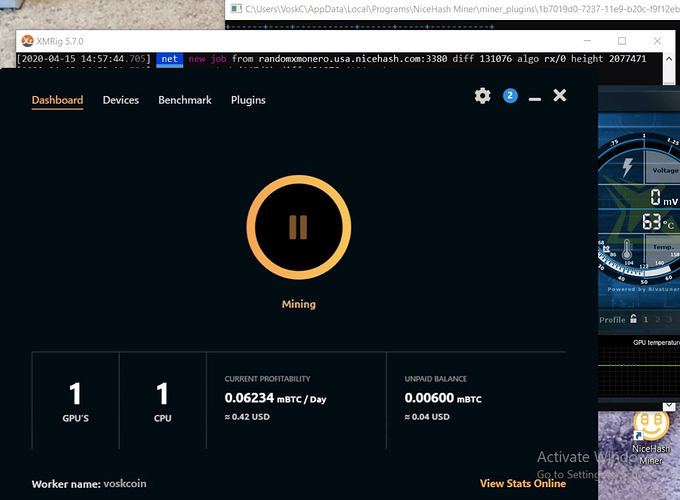Open the View Stats Online link
This screenshot has width=680, height=500.
pyautogui.click(x=523, y=484)
